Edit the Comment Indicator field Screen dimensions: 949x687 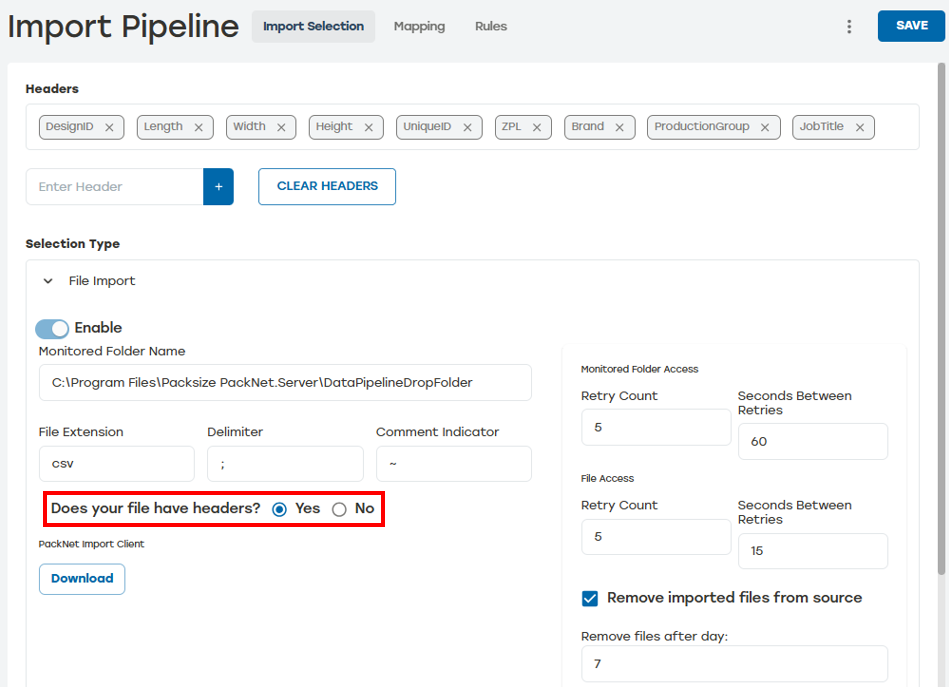[x=454, y=464]
